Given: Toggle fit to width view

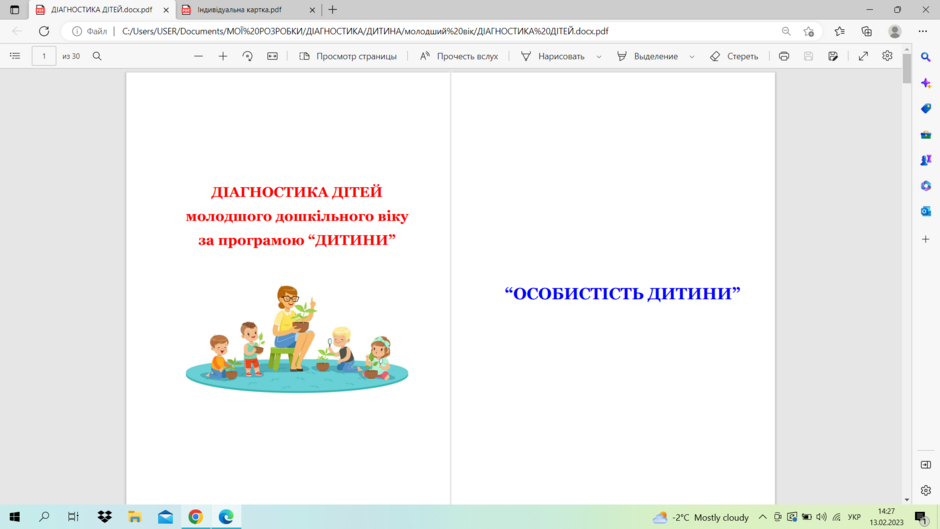Looking at the screenshot, I should click(x=272, y=56).
